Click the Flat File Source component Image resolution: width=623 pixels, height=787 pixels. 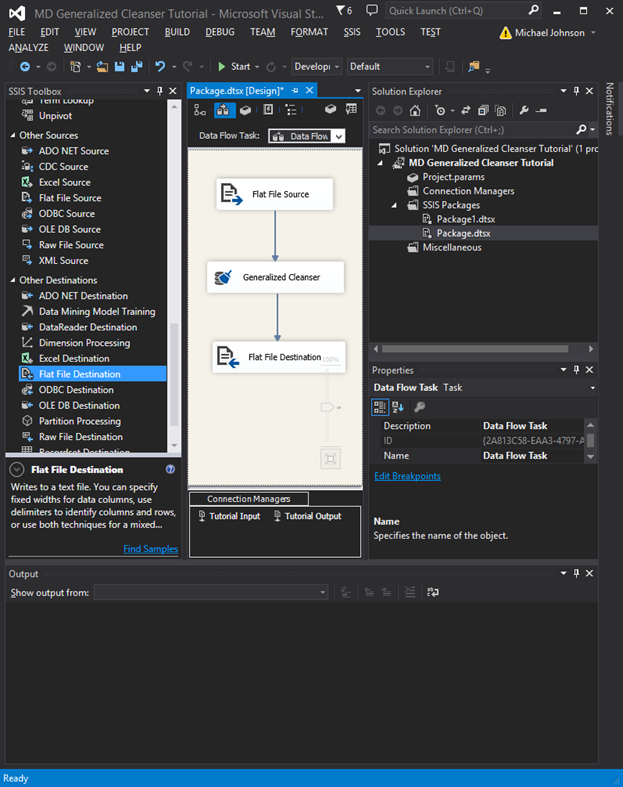click(274, 195)
